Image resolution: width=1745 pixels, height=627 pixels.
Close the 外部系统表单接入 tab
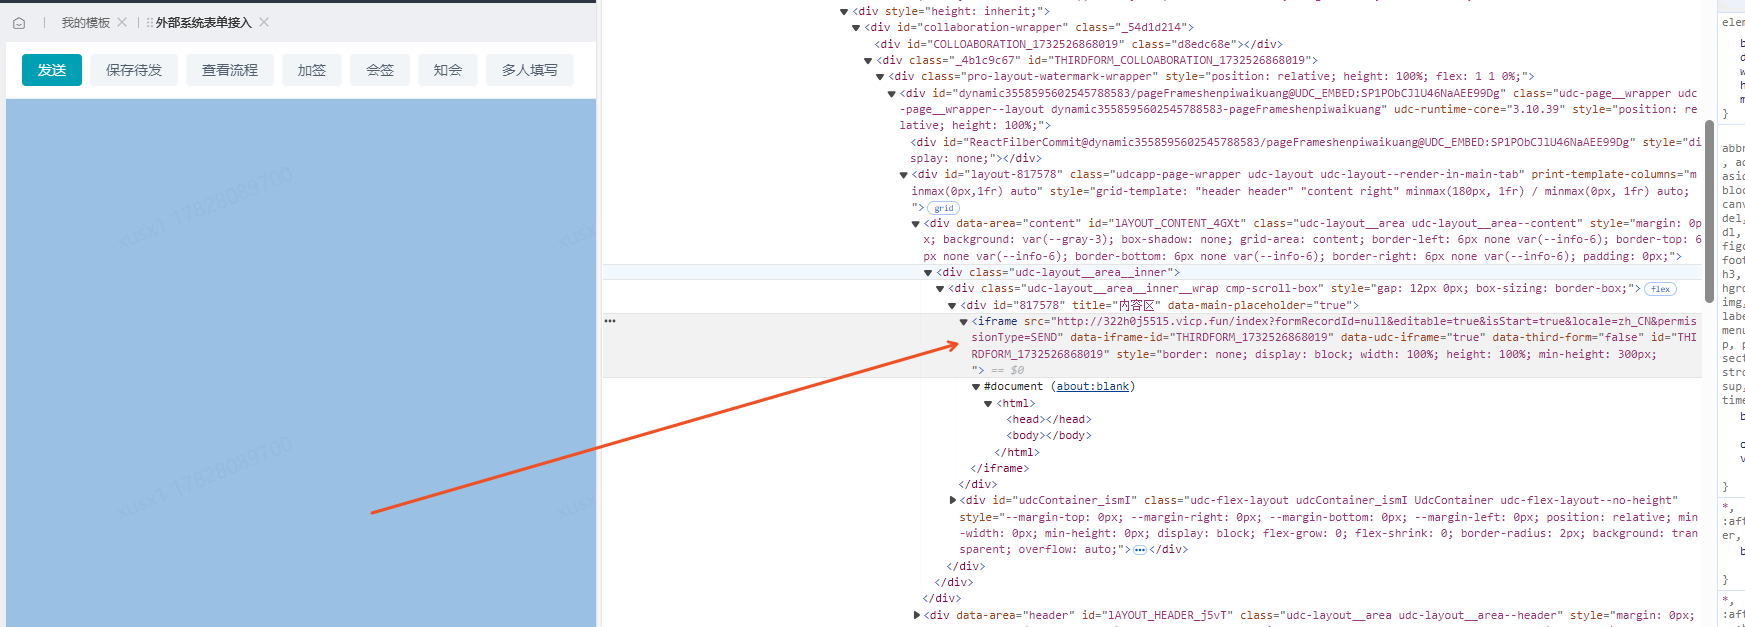tap(264, 22)
